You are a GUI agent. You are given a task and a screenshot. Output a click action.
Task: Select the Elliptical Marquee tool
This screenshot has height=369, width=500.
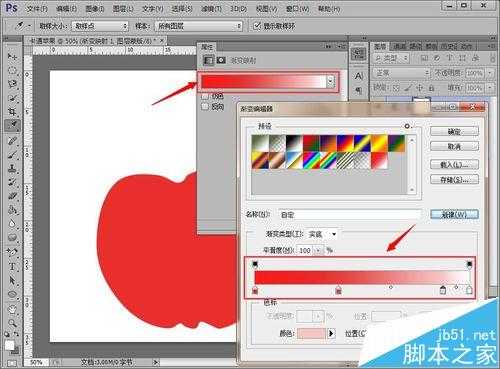pos(12,70)
